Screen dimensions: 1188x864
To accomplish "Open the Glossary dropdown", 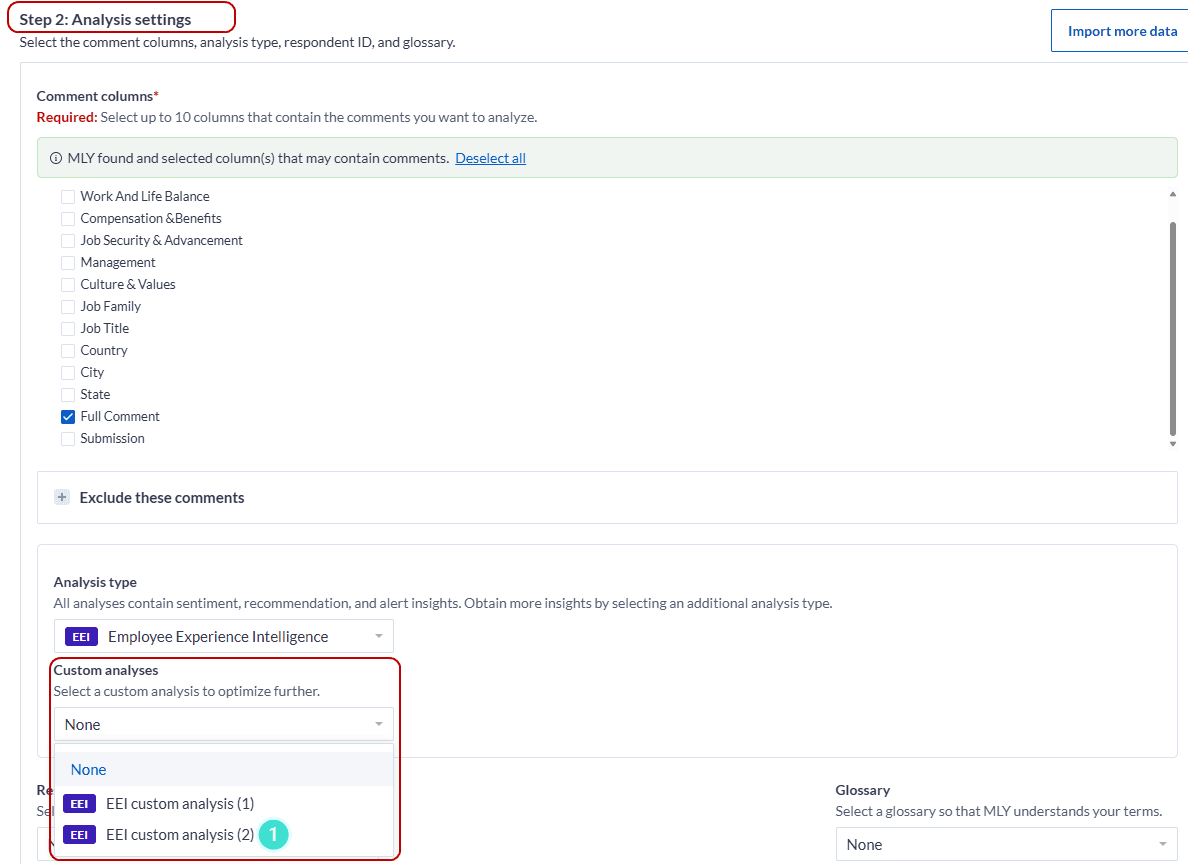I will point(1008,844).
